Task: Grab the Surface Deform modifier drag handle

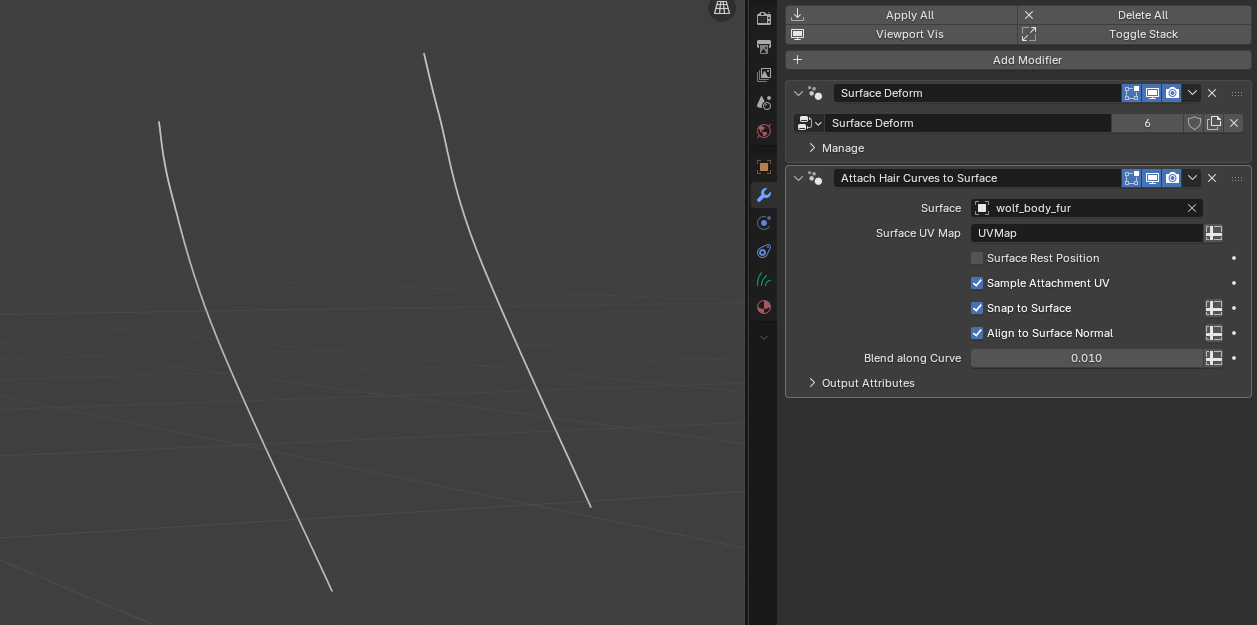Action: tap(1237, 93)
